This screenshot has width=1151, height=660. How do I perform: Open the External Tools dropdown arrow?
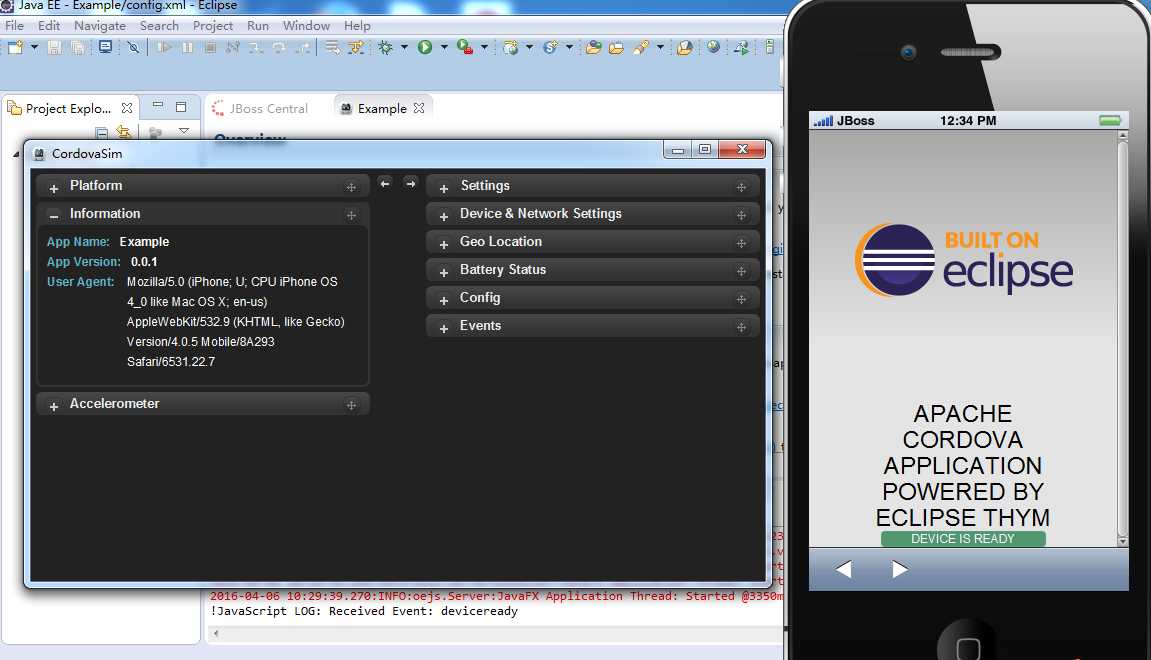click(484, 48)
